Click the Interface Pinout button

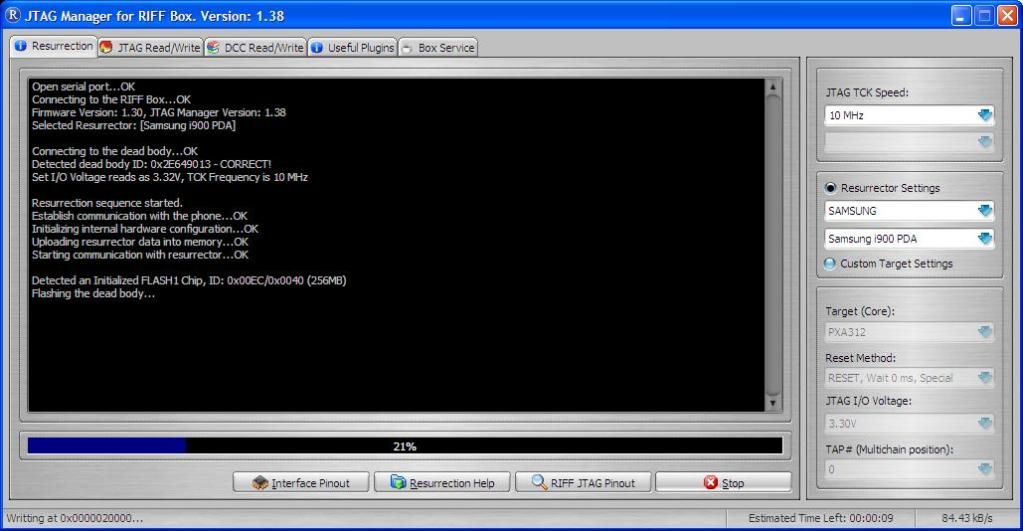[301, 483]
